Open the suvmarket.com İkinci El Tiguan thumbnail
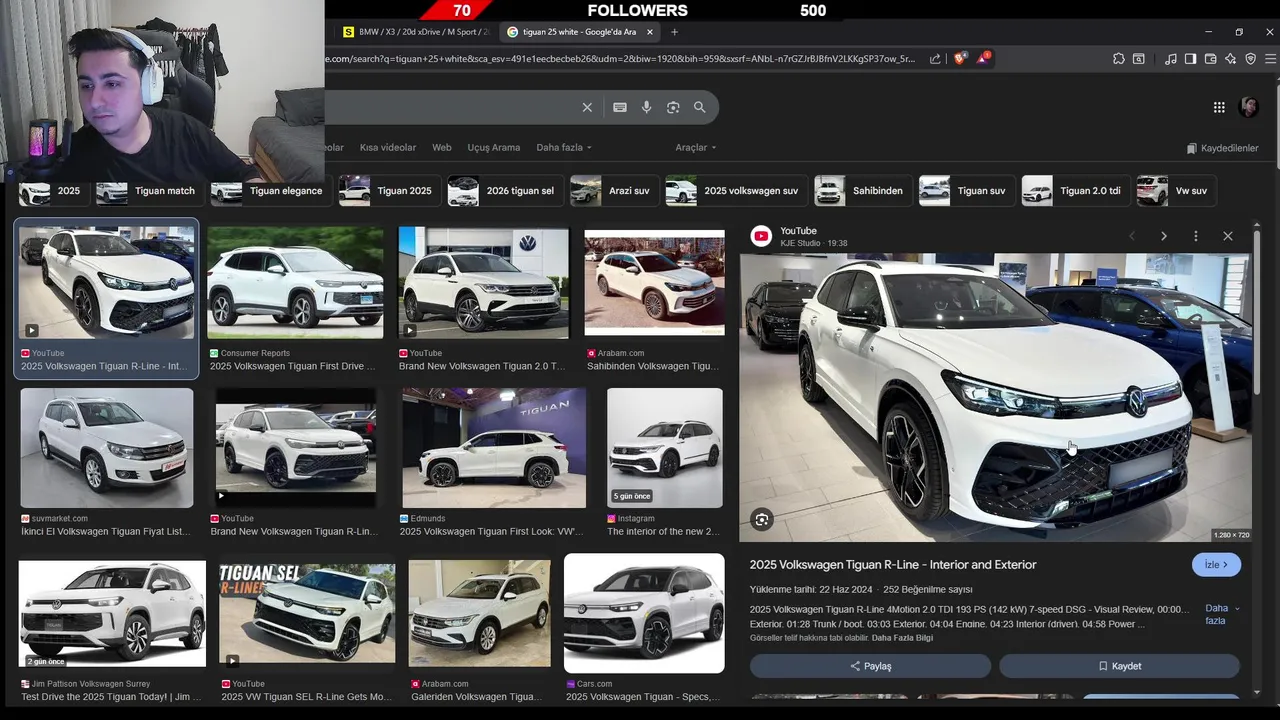1280x720 pixels. (107, 448)
